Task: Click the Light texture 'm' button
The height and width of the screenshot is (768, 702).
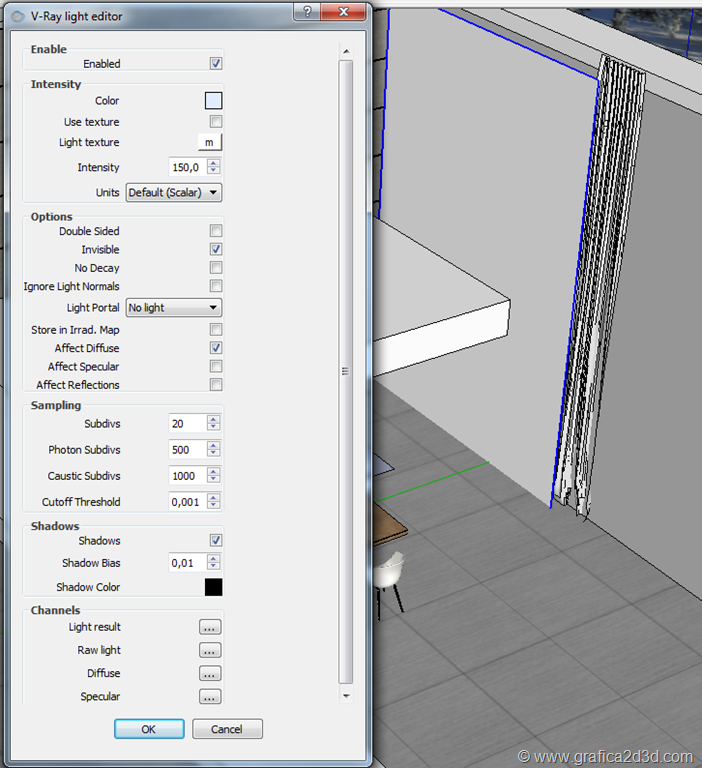Action: click(x=210, y=143)
